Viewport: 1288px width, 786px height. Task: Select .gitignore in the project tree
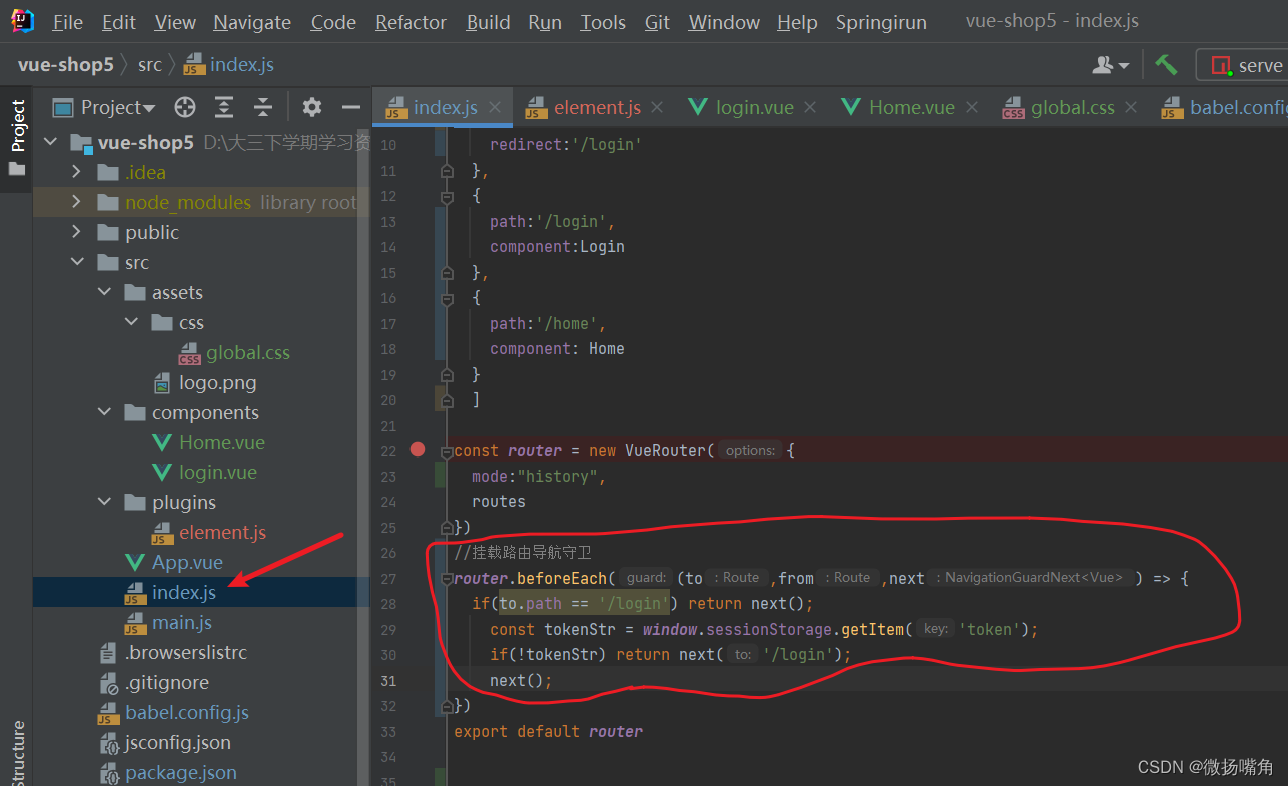(167, 682)
